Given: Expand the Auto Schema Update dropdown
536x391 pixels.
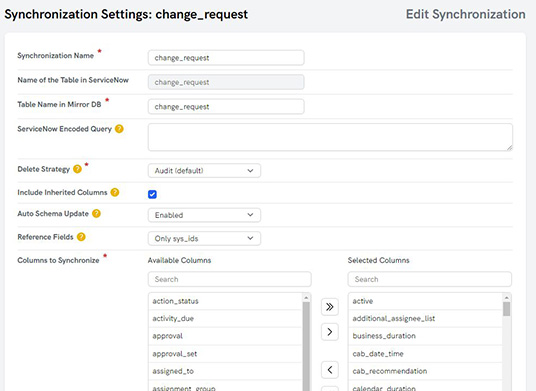Looking at the screenshot, I should [204, 215].
